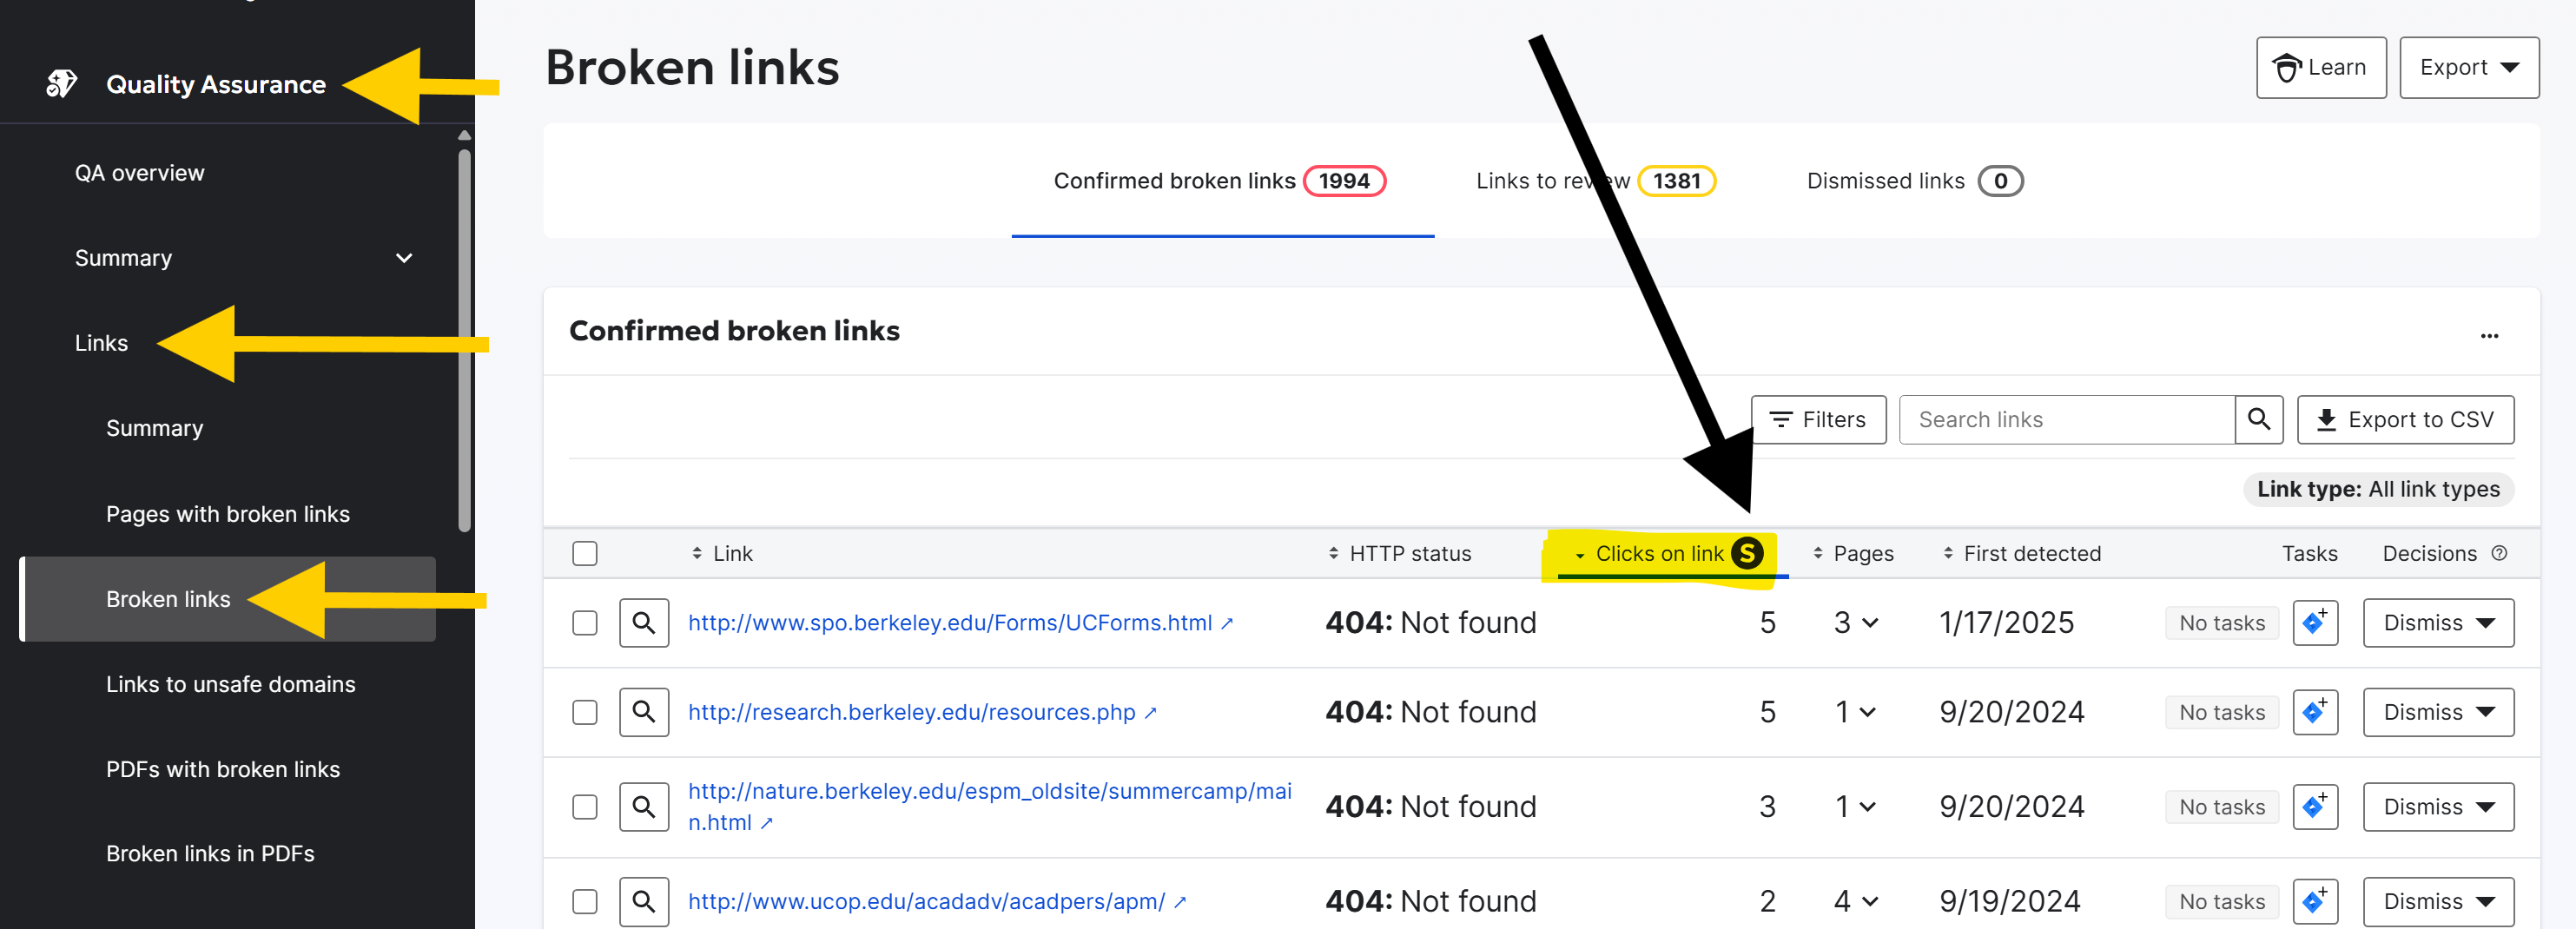Click the Export to CSV button
Image resolution: width=2576 pixels, height=929 pixels.
coord(2405,419)
